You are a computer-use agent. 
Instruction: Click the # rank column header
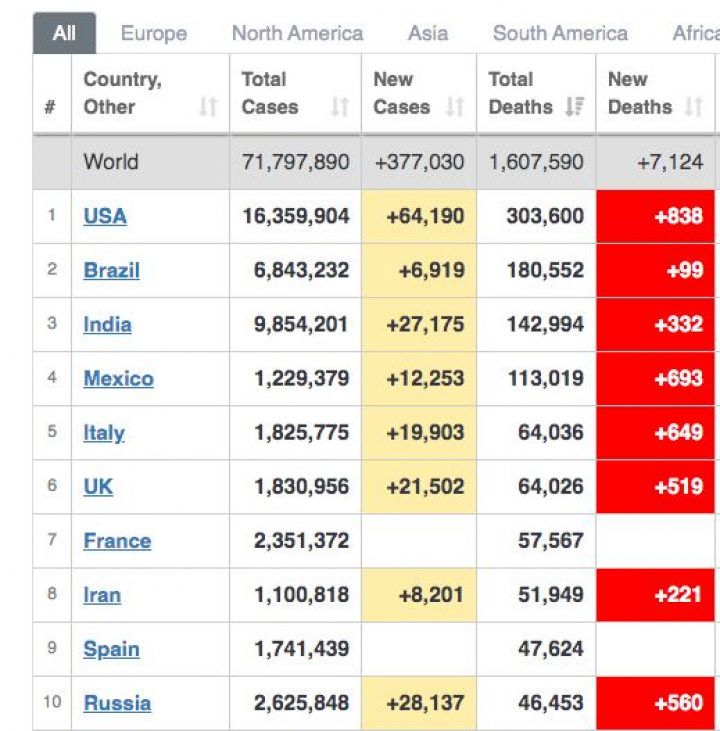50,107
